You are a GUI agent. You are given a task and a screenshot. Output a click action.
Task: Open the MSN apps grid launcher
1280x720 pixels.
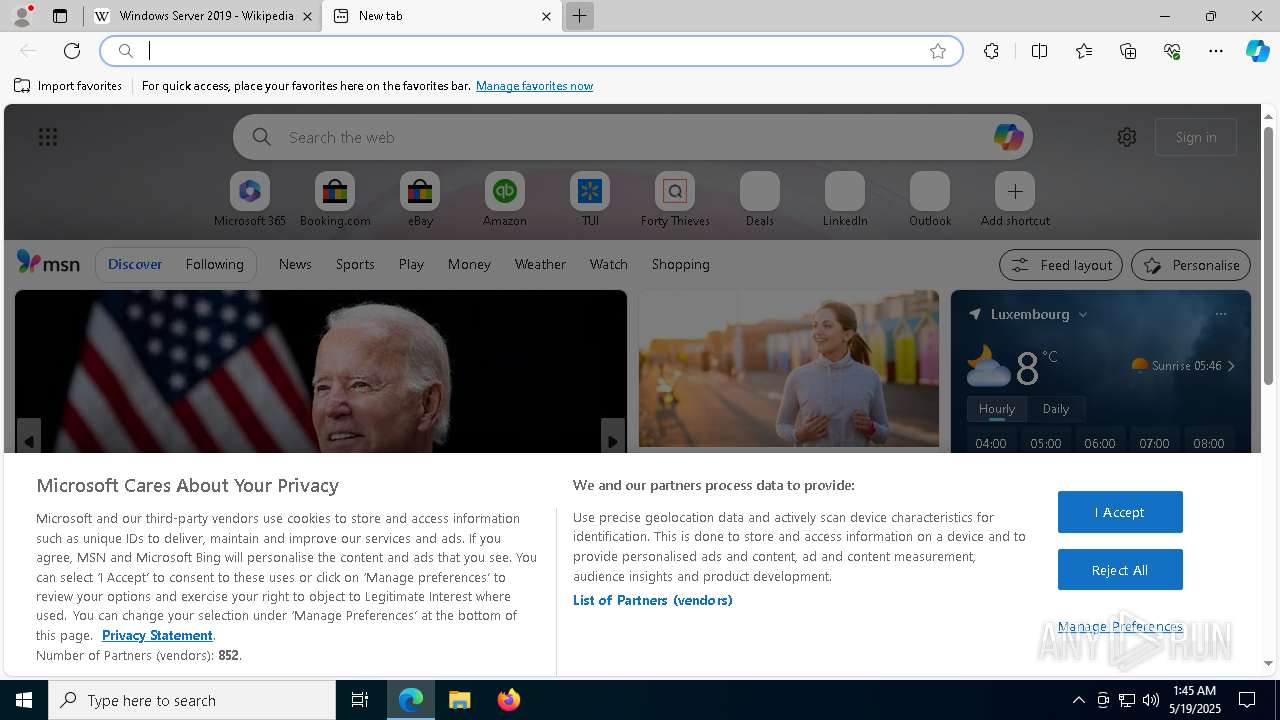tap(48, 137)
